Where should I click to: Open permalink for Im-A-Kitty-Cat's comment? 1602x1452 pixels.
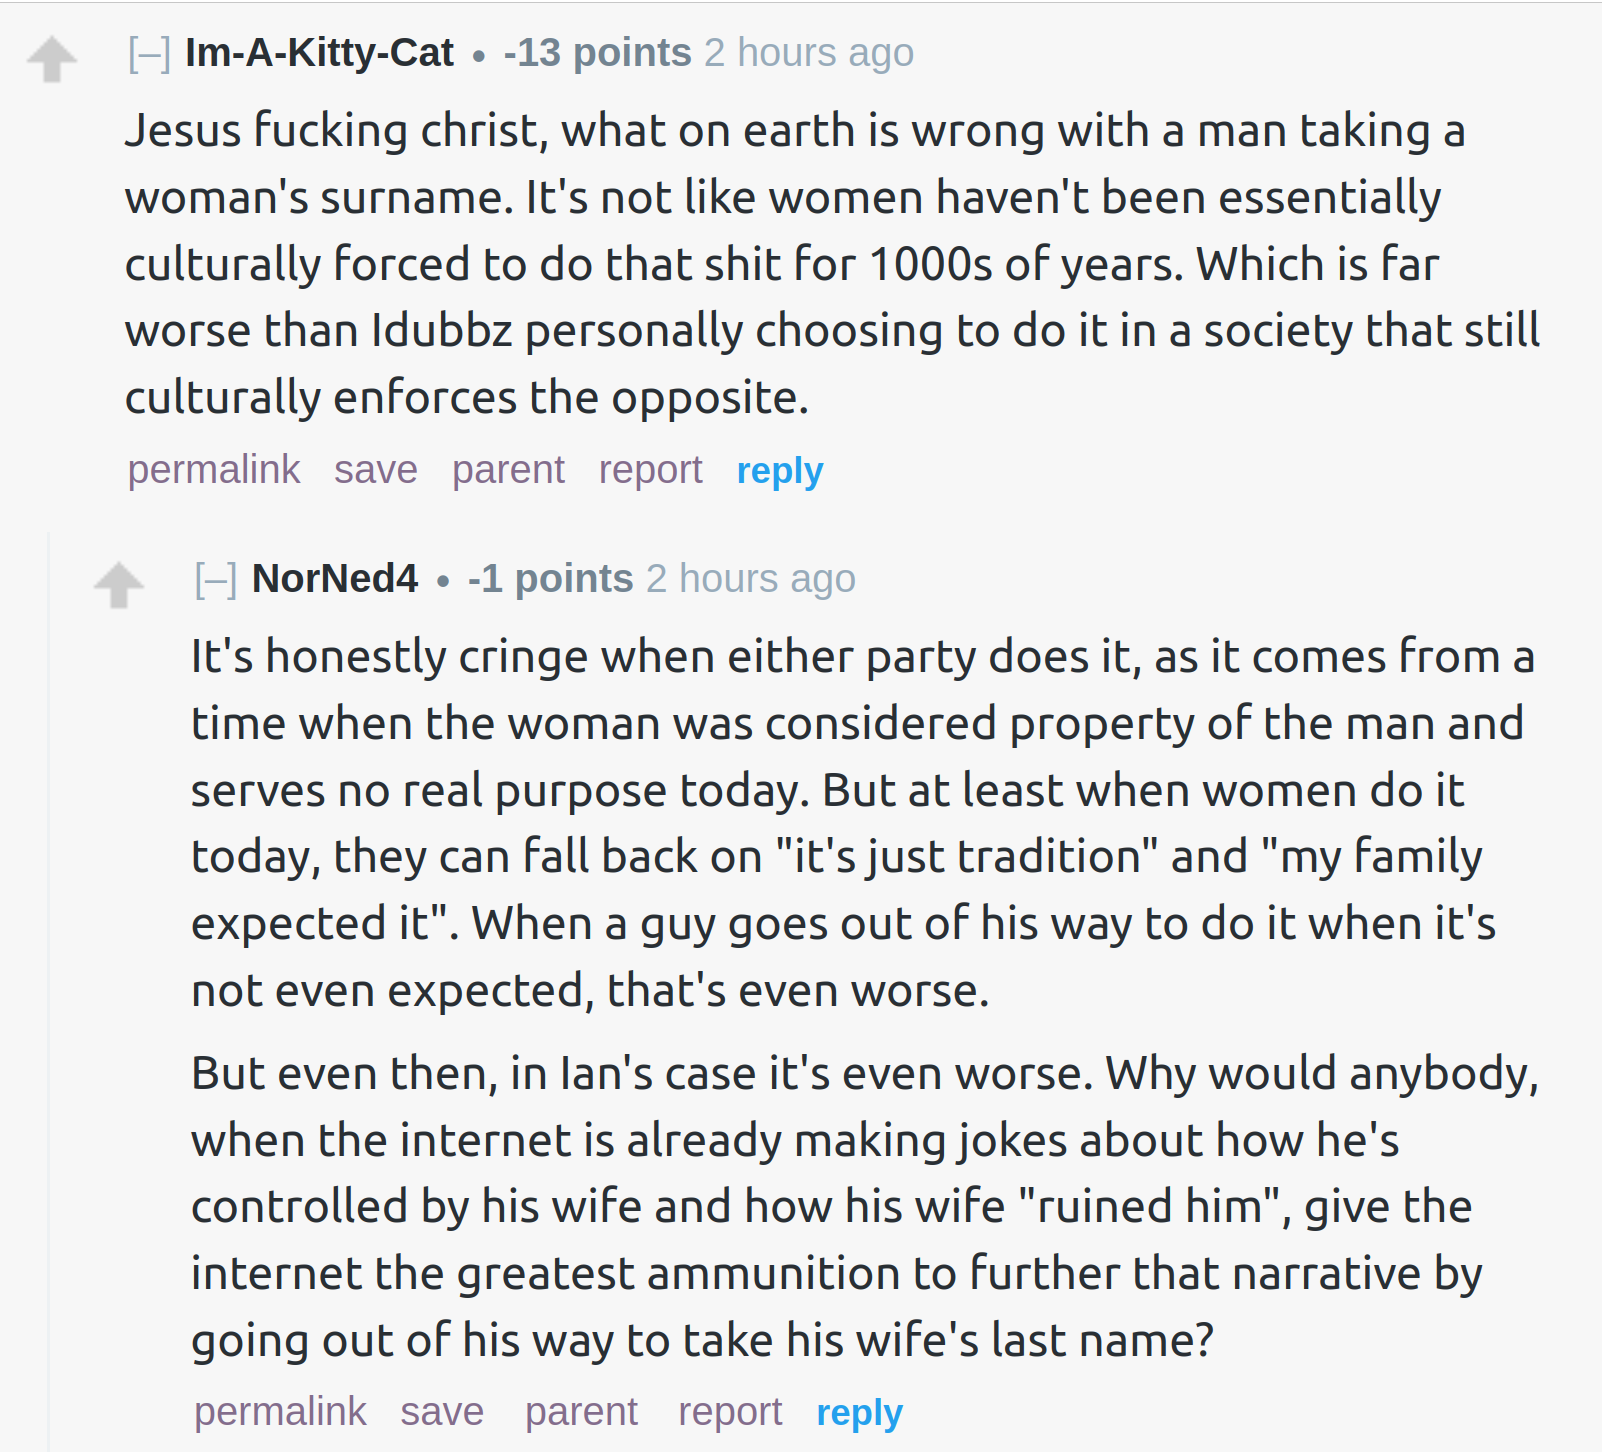click(x=214, y=469)
